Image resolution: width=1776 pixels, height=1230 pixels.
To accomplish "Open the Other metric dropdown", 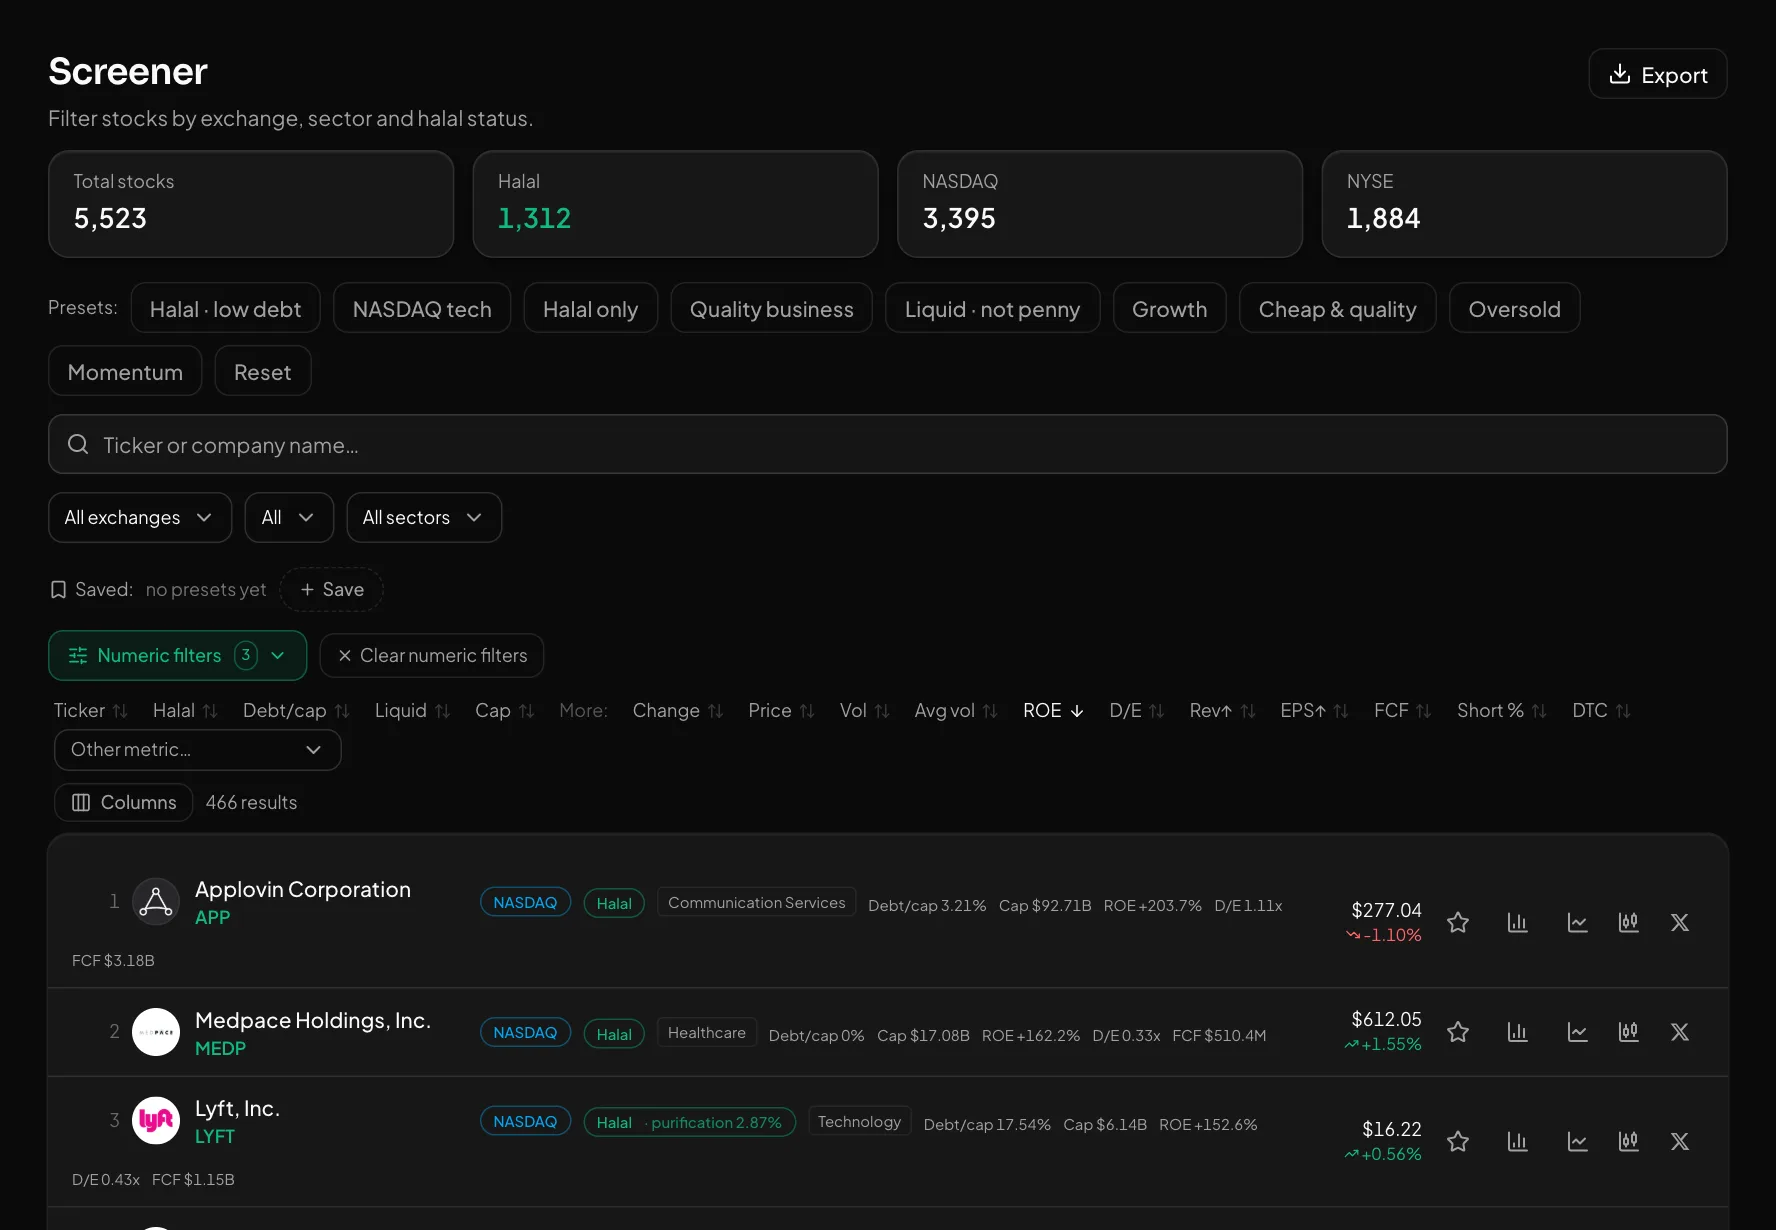I will pos(198,750).
